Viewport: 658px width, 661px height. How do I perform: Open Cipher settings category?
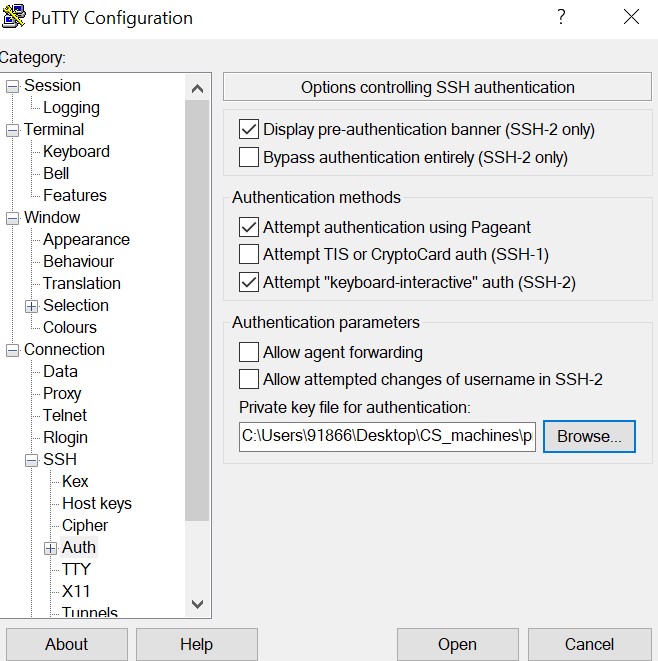85,526
